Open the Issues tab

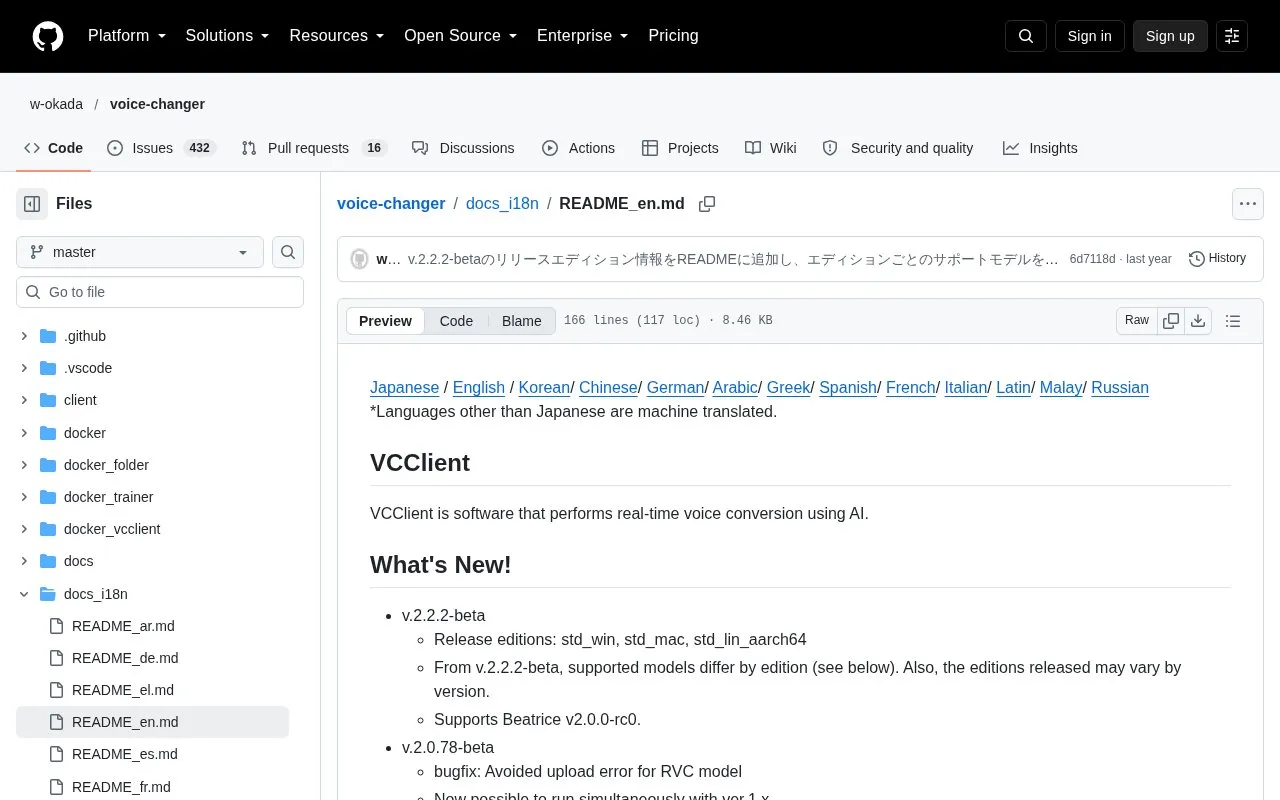(161, 148)
